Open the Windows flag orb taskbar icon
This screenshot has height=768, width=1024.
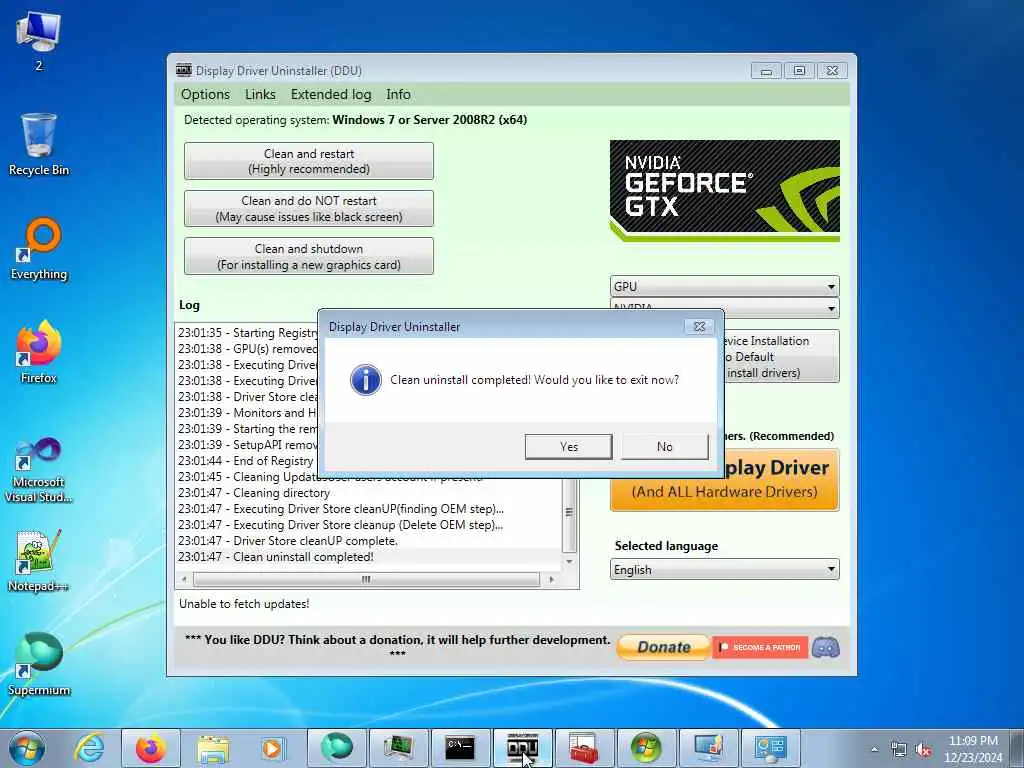(x=646, y=748)
